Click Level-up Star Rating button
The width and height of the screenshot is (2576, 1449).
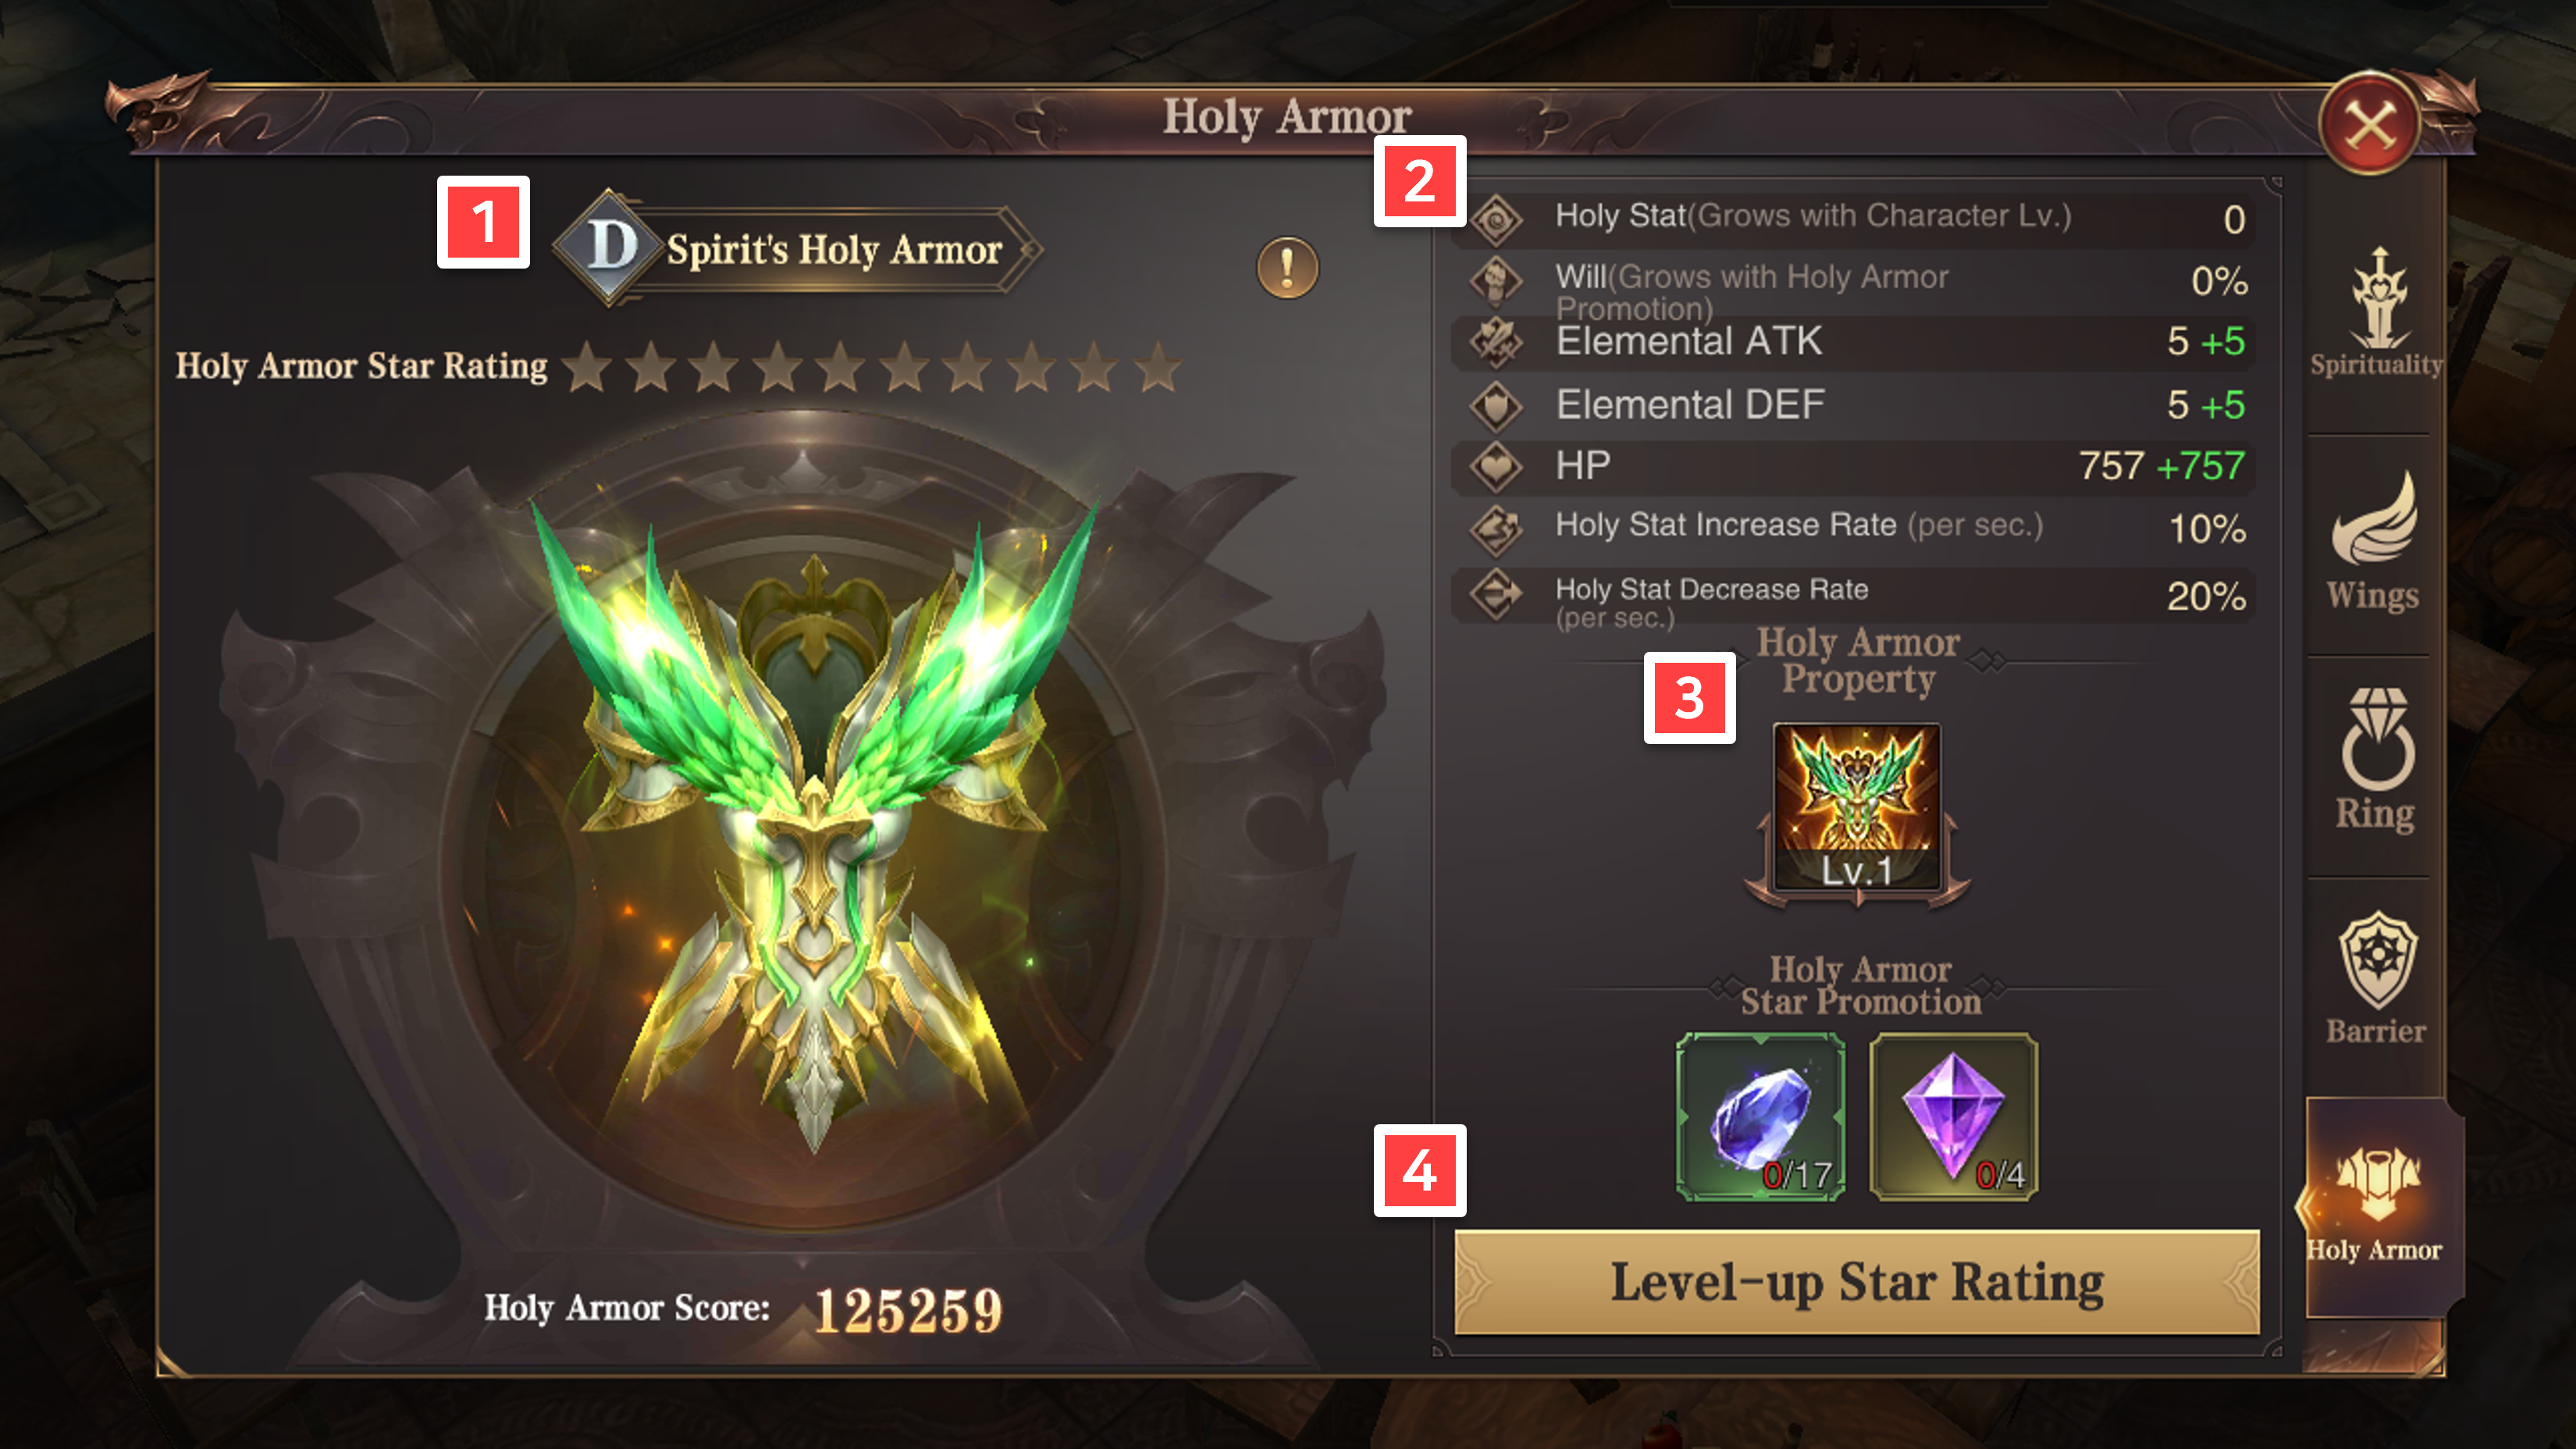point(1857,1282)
